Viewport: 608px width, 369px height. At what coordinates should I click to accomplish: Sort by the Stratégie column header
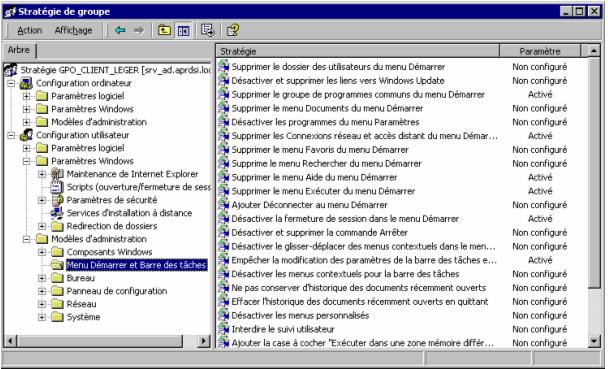pos(358,51)
